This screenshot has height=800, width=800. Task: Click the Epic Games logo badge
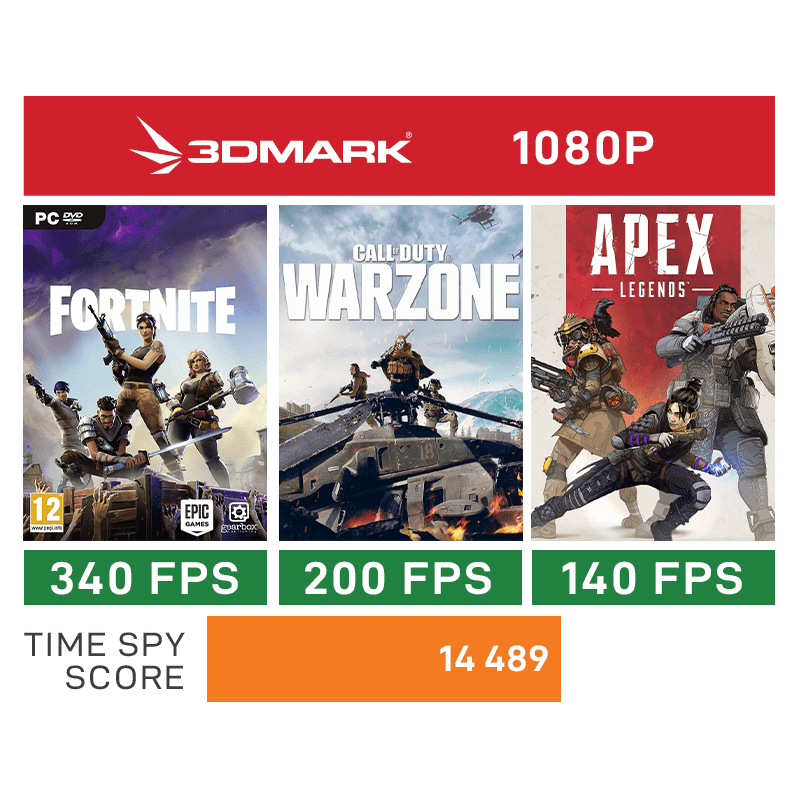click(197, 517)
